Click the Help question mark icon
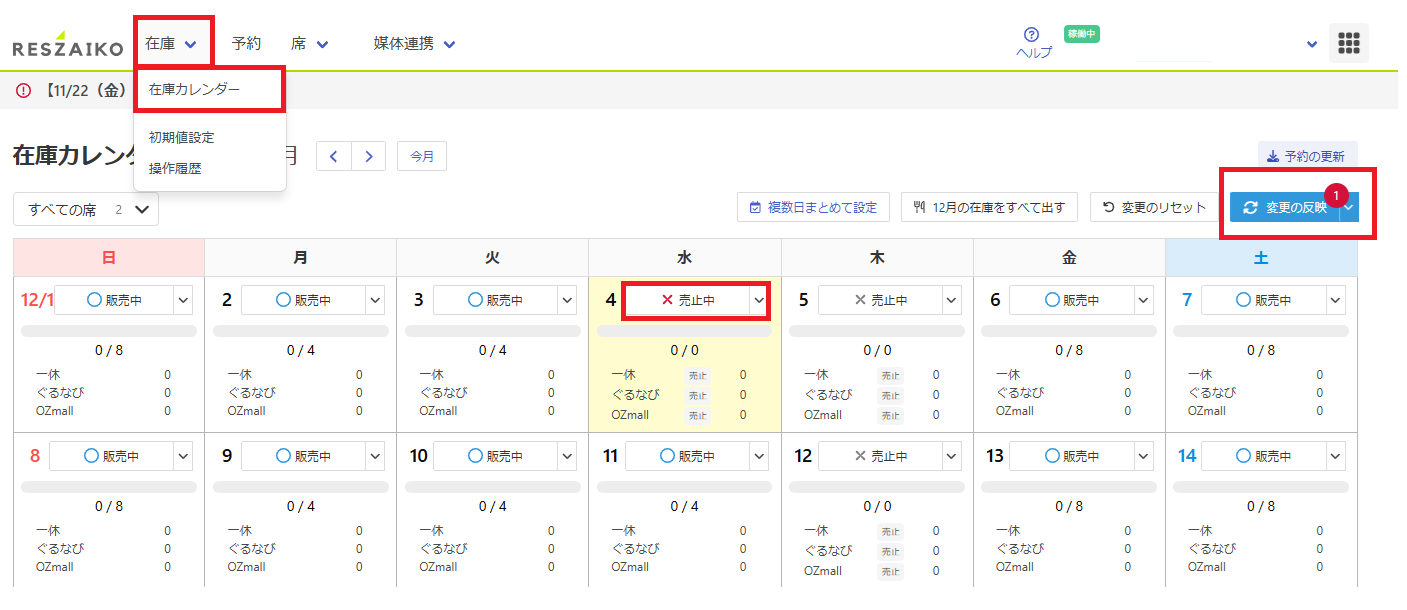Image resolution: width=1407 pixels, height=610 pixels. tap(1032, 35)
